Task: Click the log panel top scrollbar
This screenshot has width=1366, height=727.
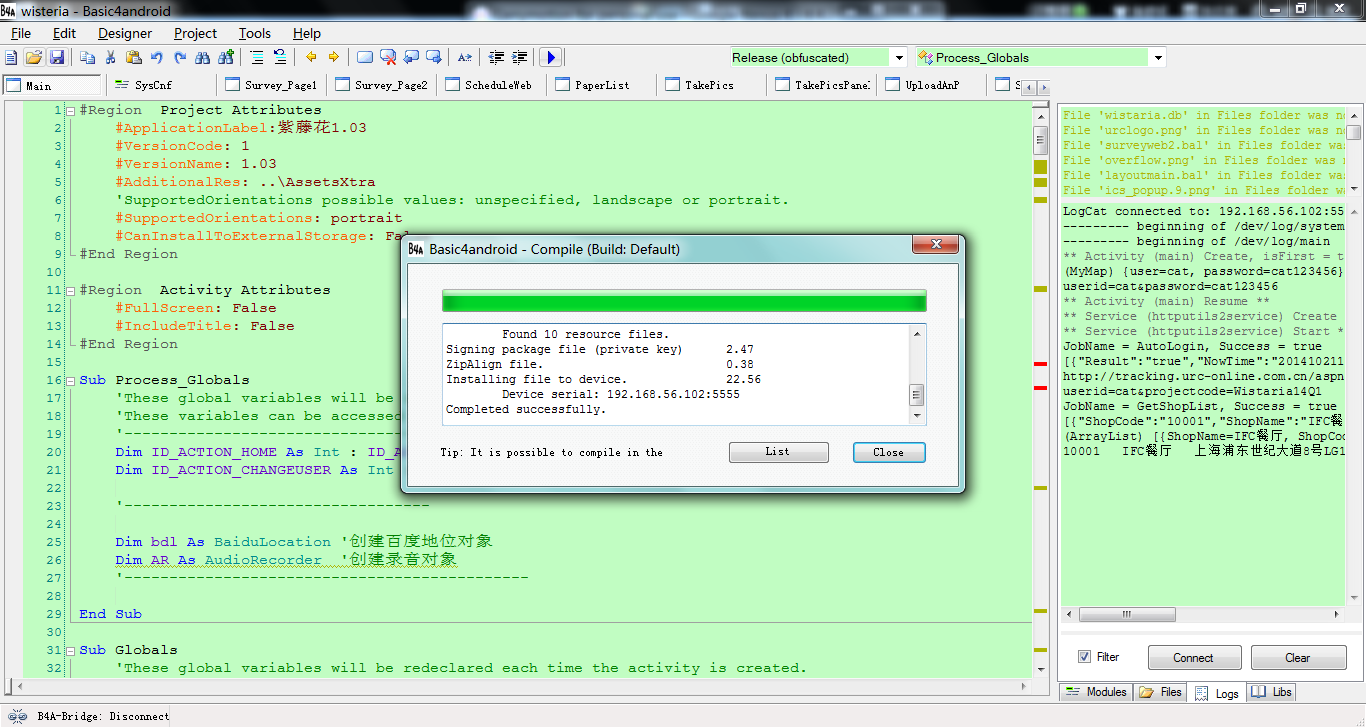Action: pyautogui.click(x=1353, y=153)
